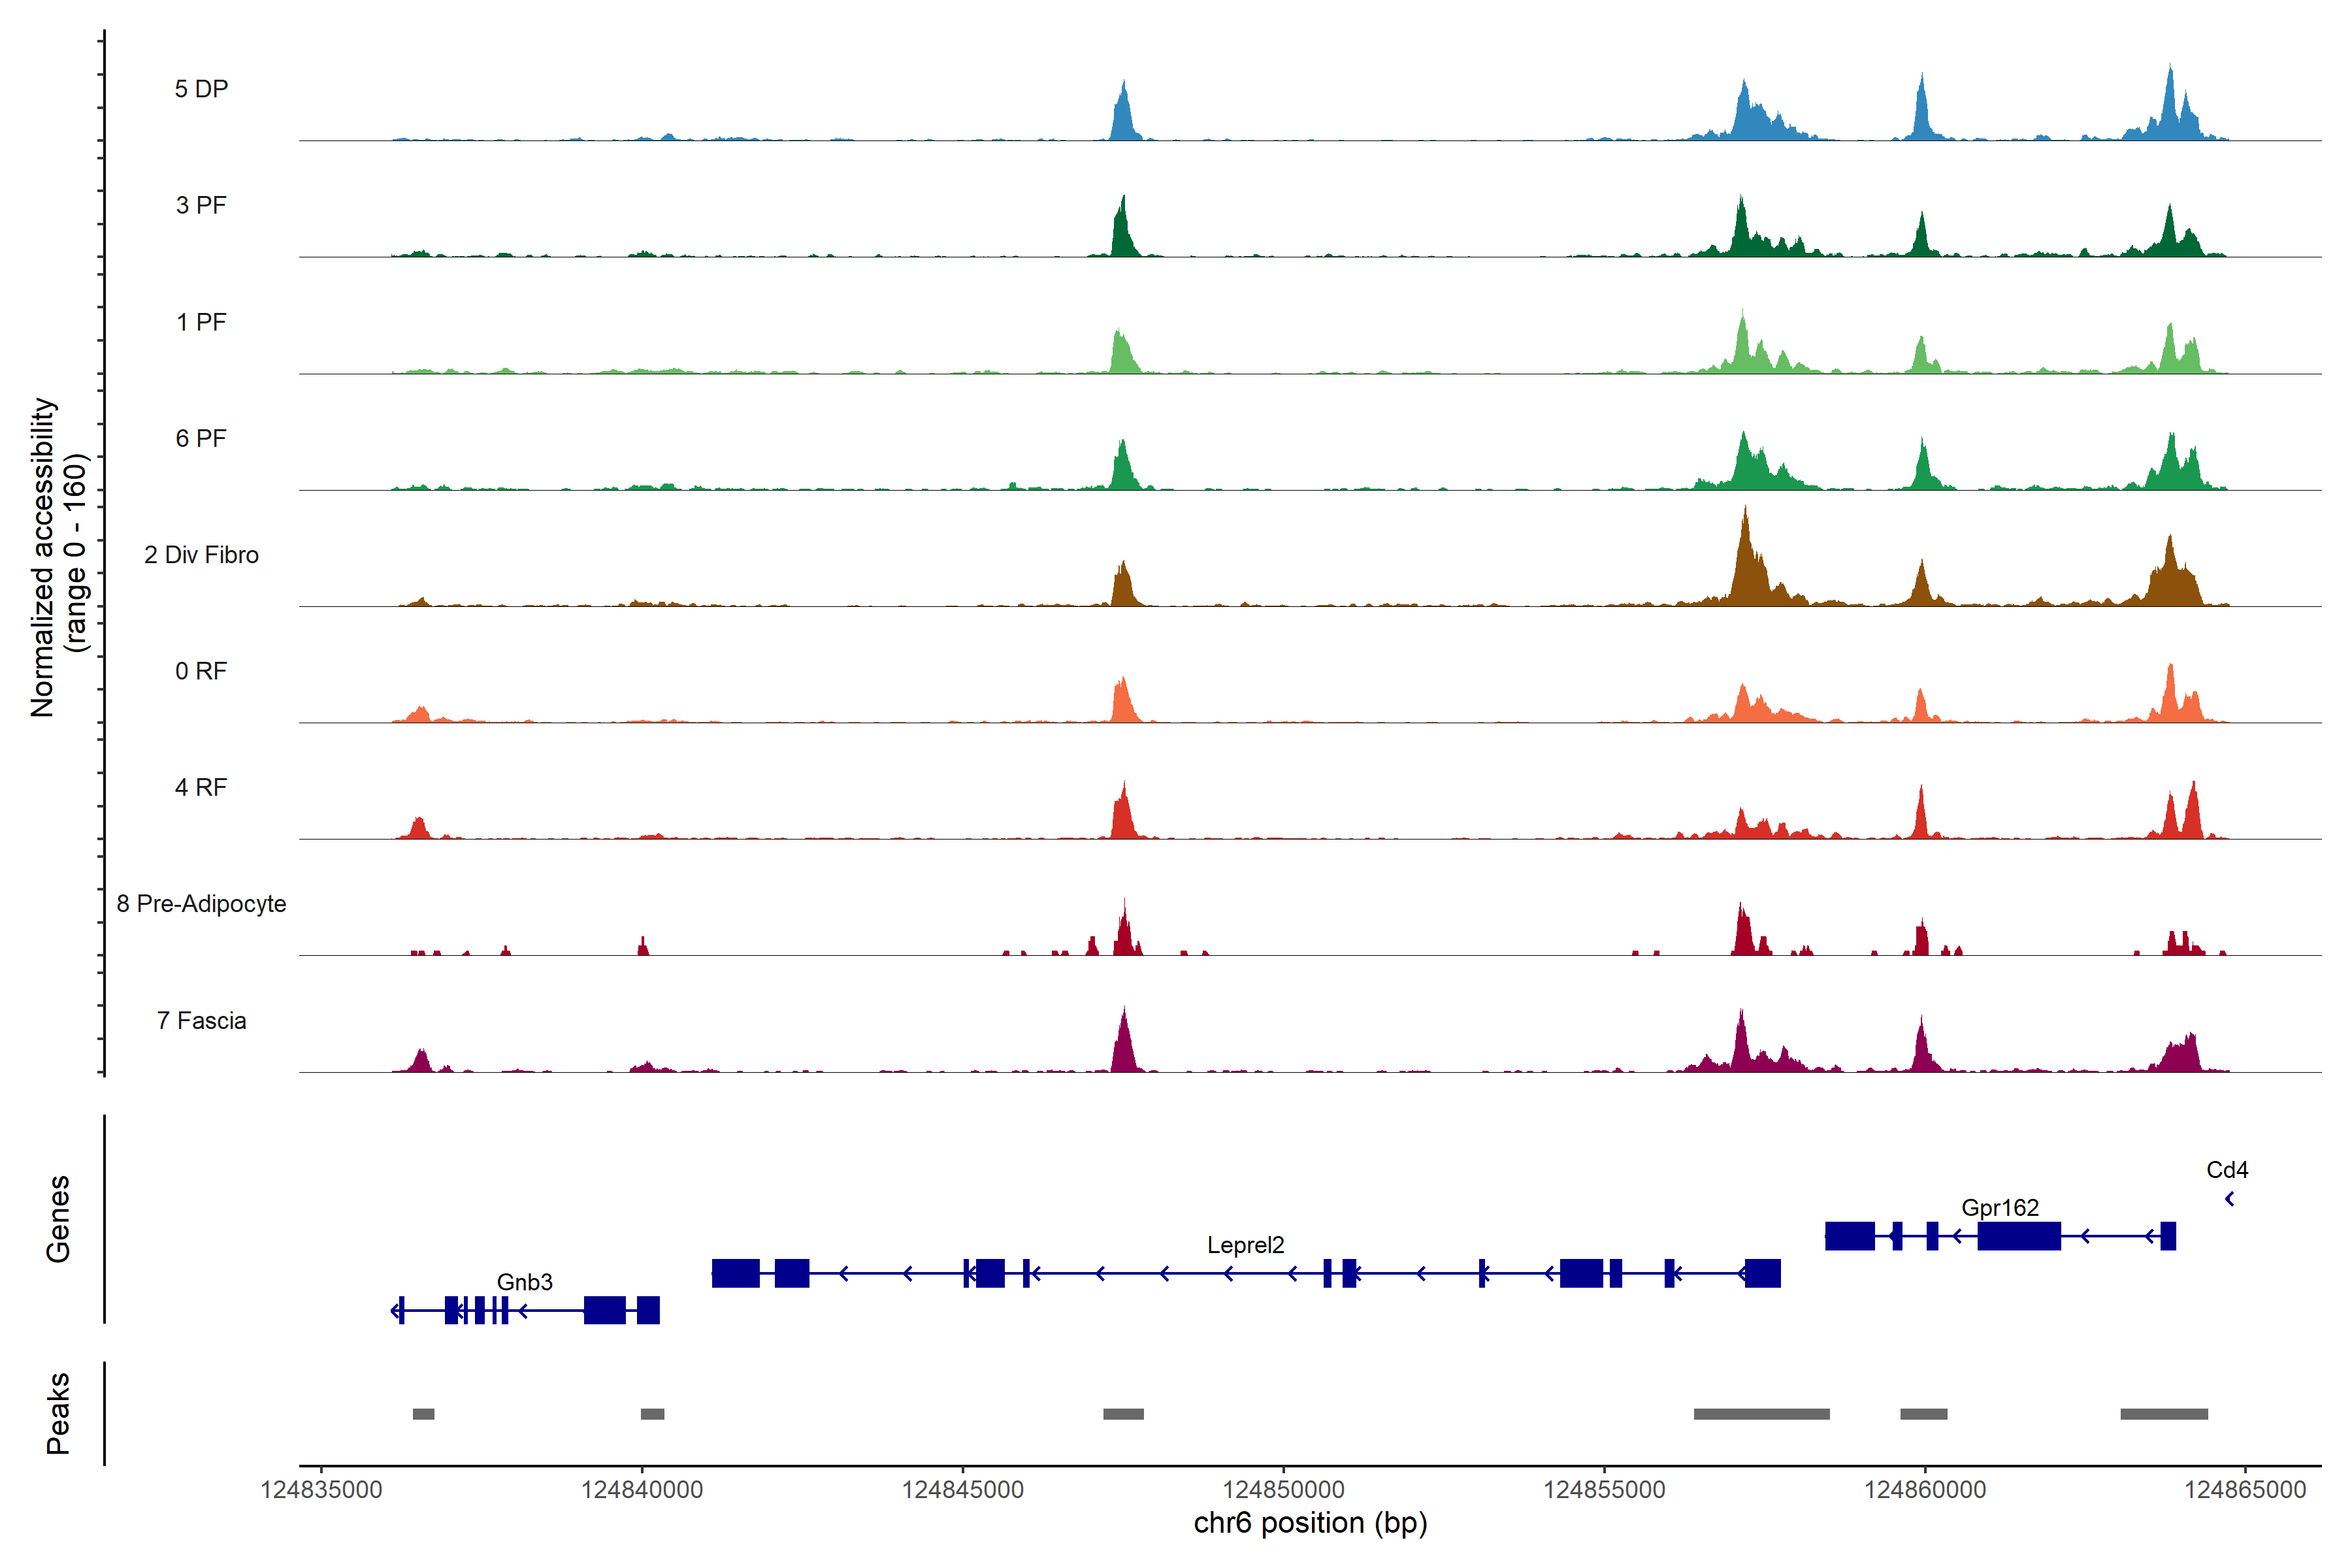
Task: Click the Leprel2 gene label
Action: [1245, 1245]
